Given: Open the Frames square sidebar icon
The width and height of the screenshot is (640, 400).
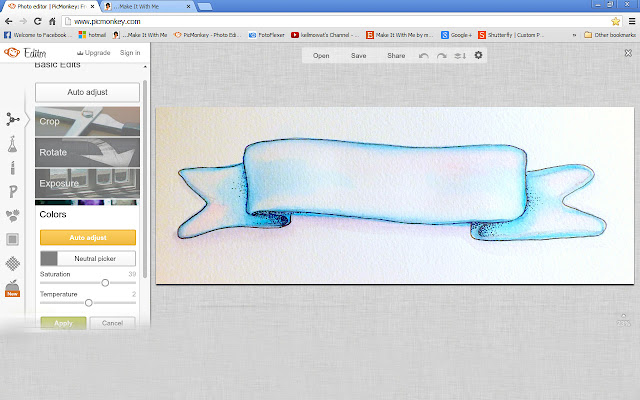Looking at the screenshot, I should (x=13, y=239).
